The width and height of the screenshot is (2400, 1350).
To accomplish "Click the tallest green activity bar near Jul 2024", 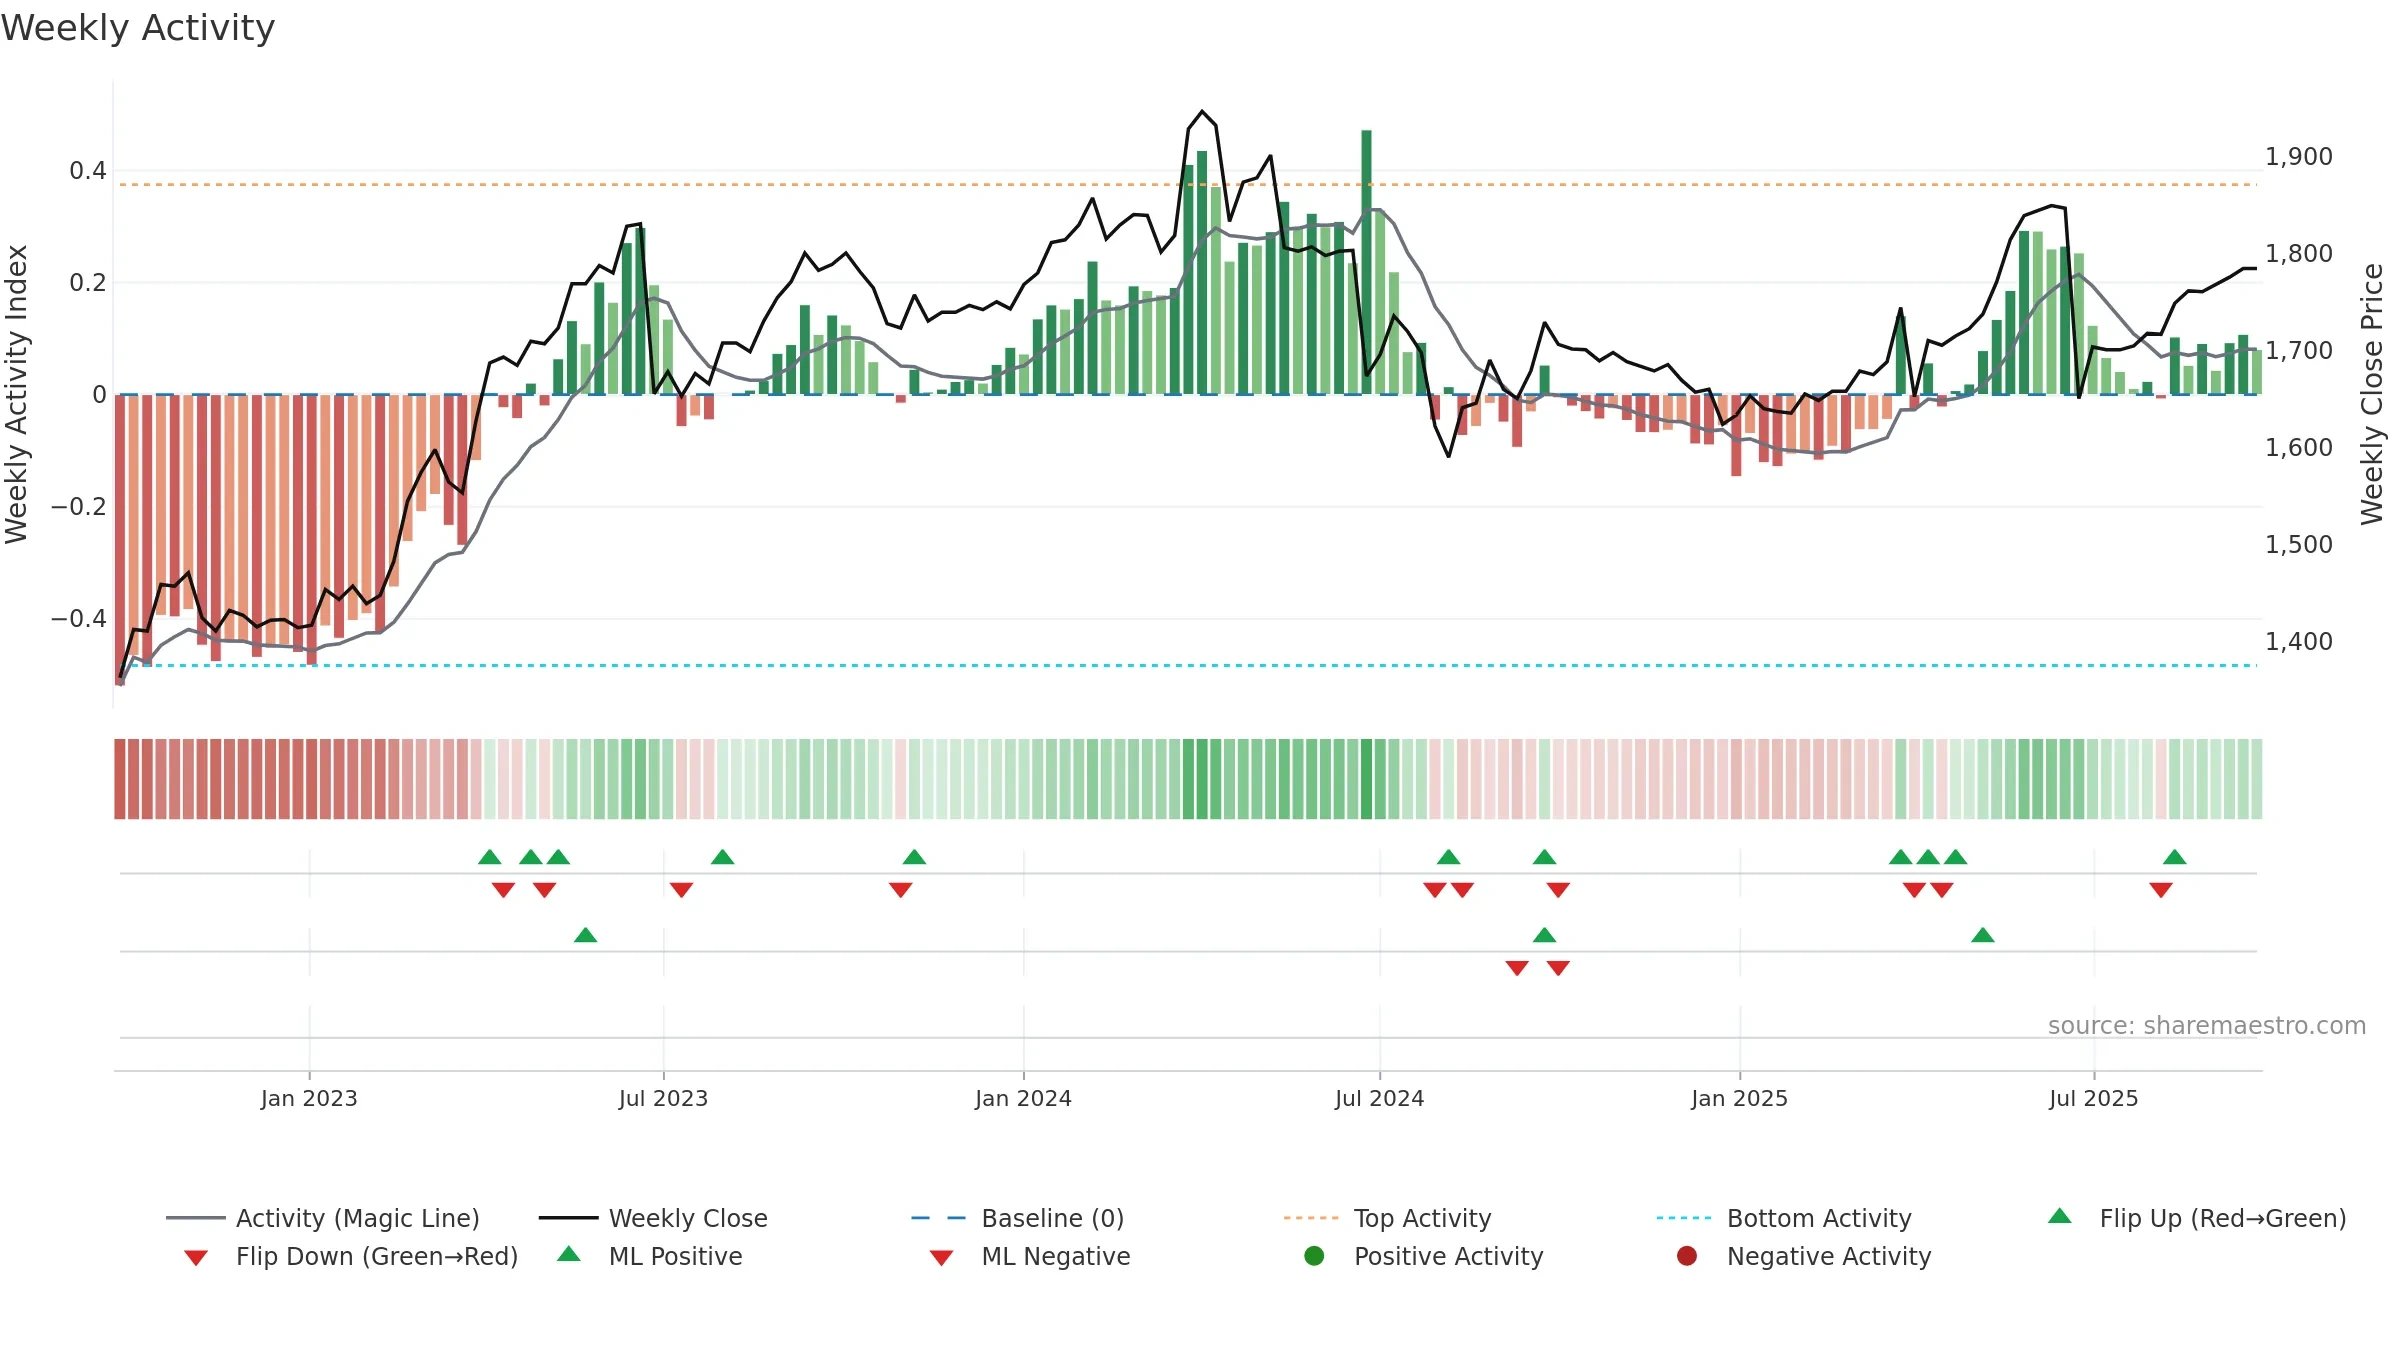I will (x=1366, y=262).
